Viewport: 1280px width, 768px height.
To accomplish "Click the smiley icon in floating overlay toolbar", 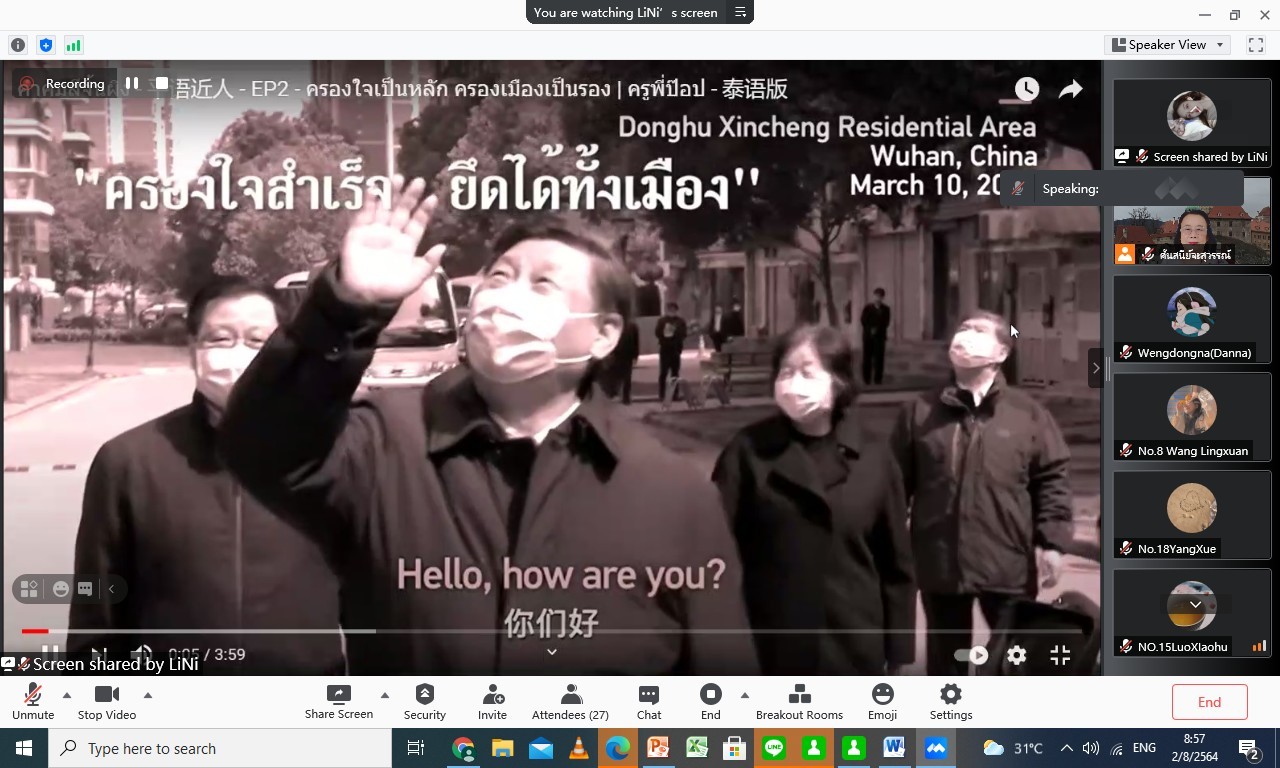I will (61, 589).
